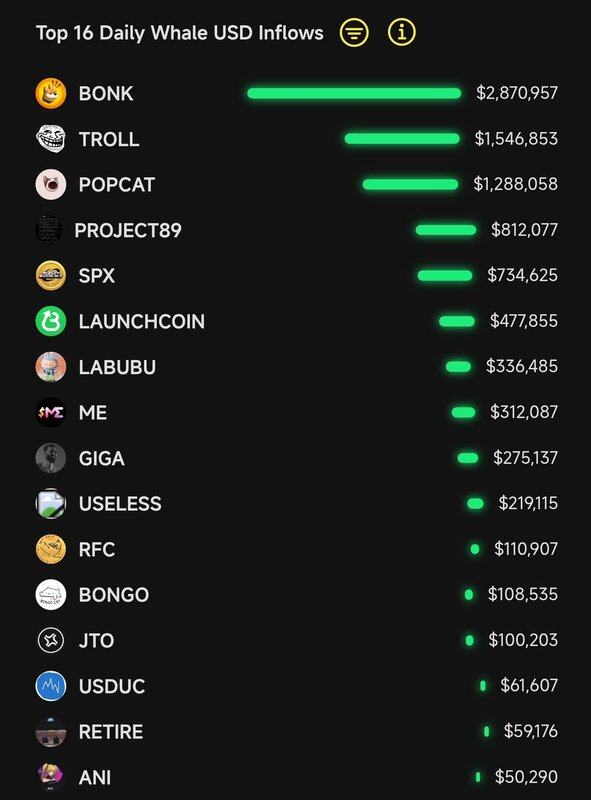This screenshot has width=591, height=800.
Task: Open the PROJECT89 token name
Action: 128,230
